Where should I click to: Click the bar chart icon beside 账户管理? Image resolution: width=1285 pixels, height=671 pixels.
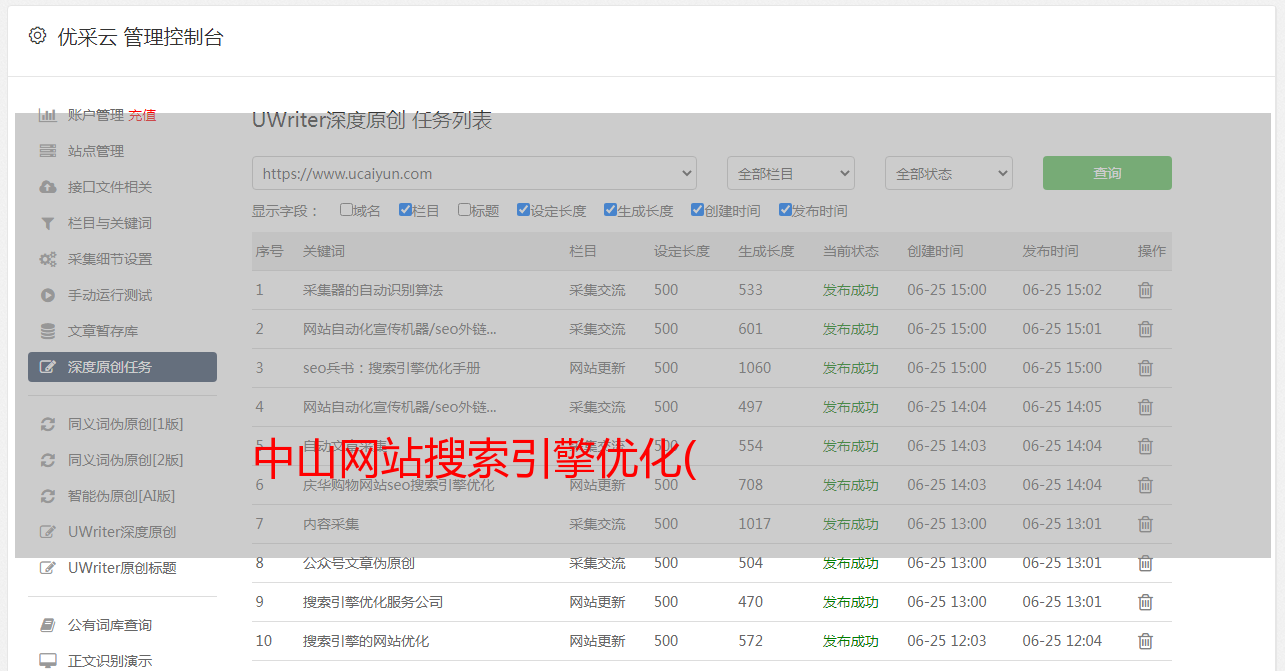[x=47, y=115]
